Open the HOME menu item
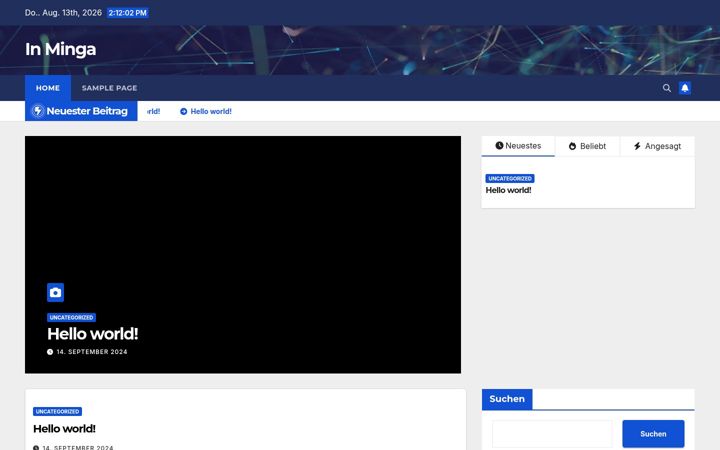This screenshot has width=720, height=450. (x=48, y=88)
